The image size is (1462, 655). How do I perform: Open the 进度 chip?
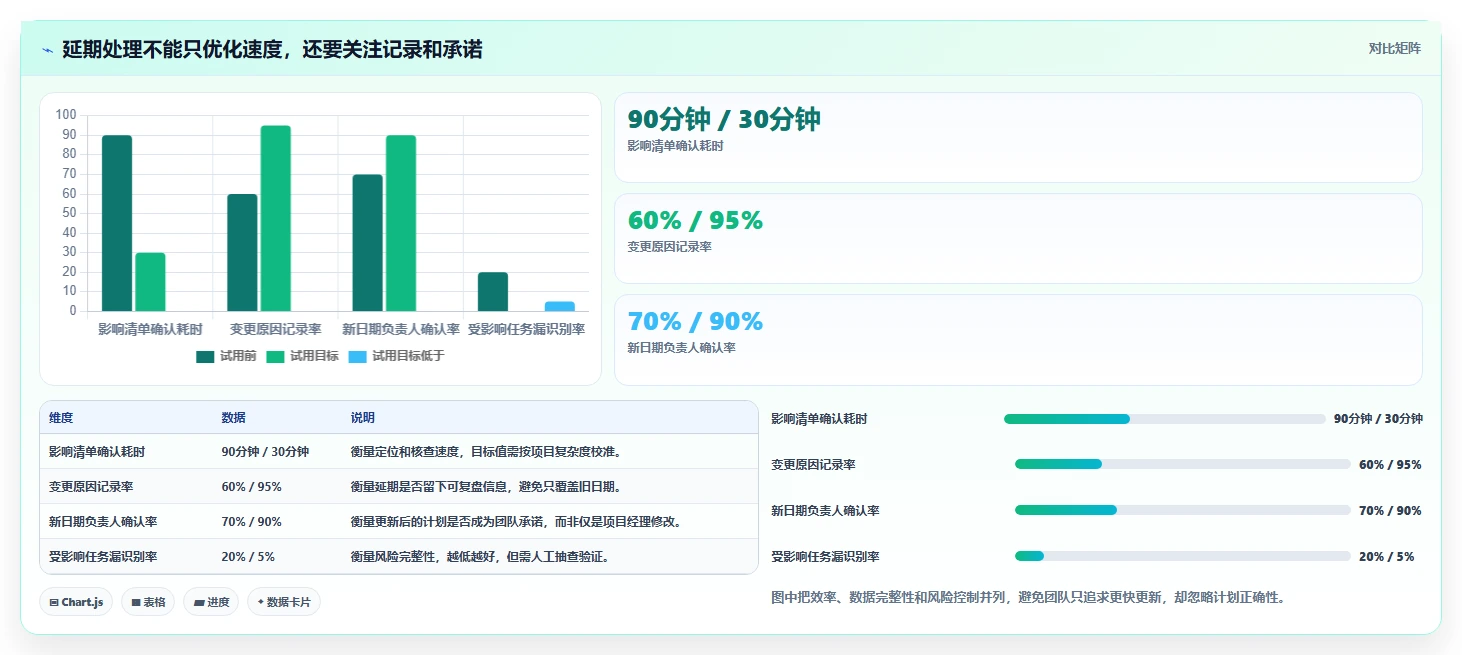pos(211,602)
